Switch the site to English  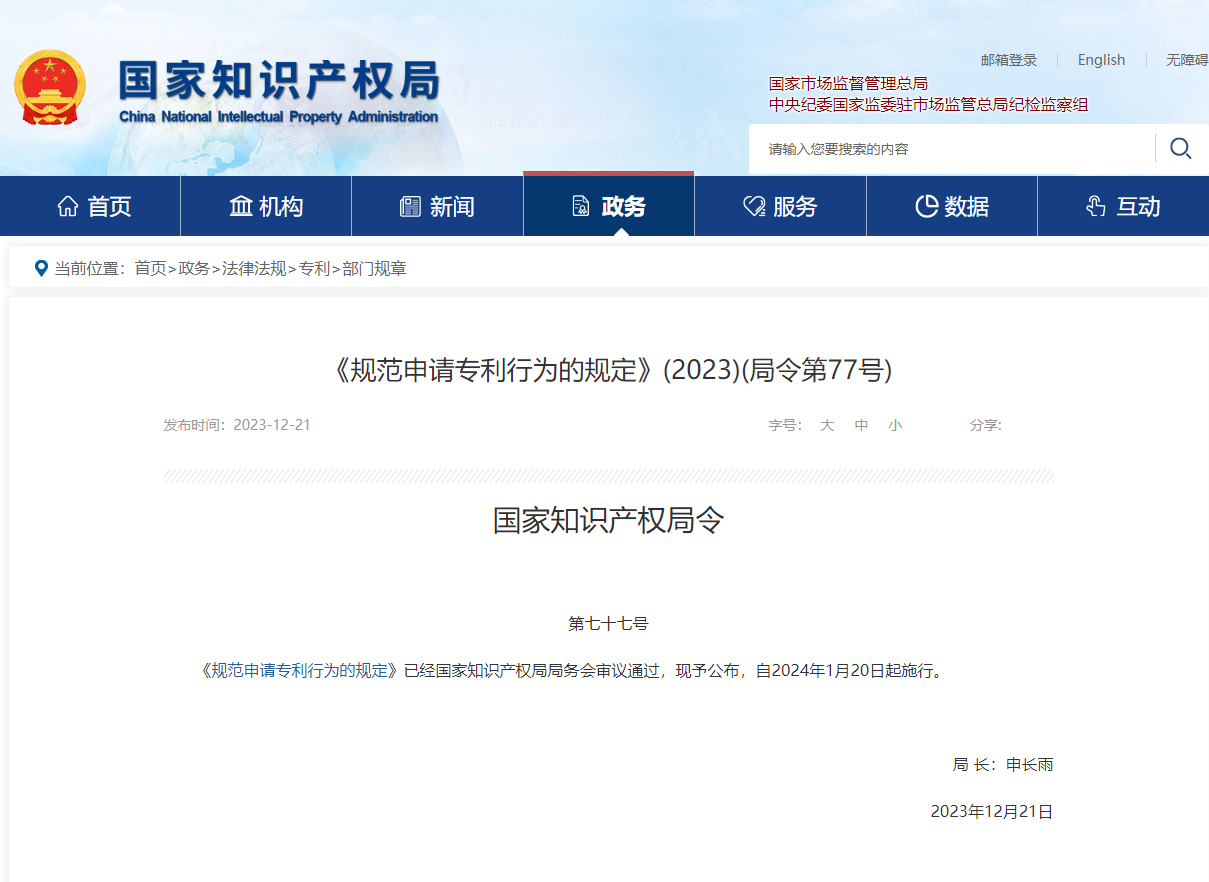coord(1101,60)
